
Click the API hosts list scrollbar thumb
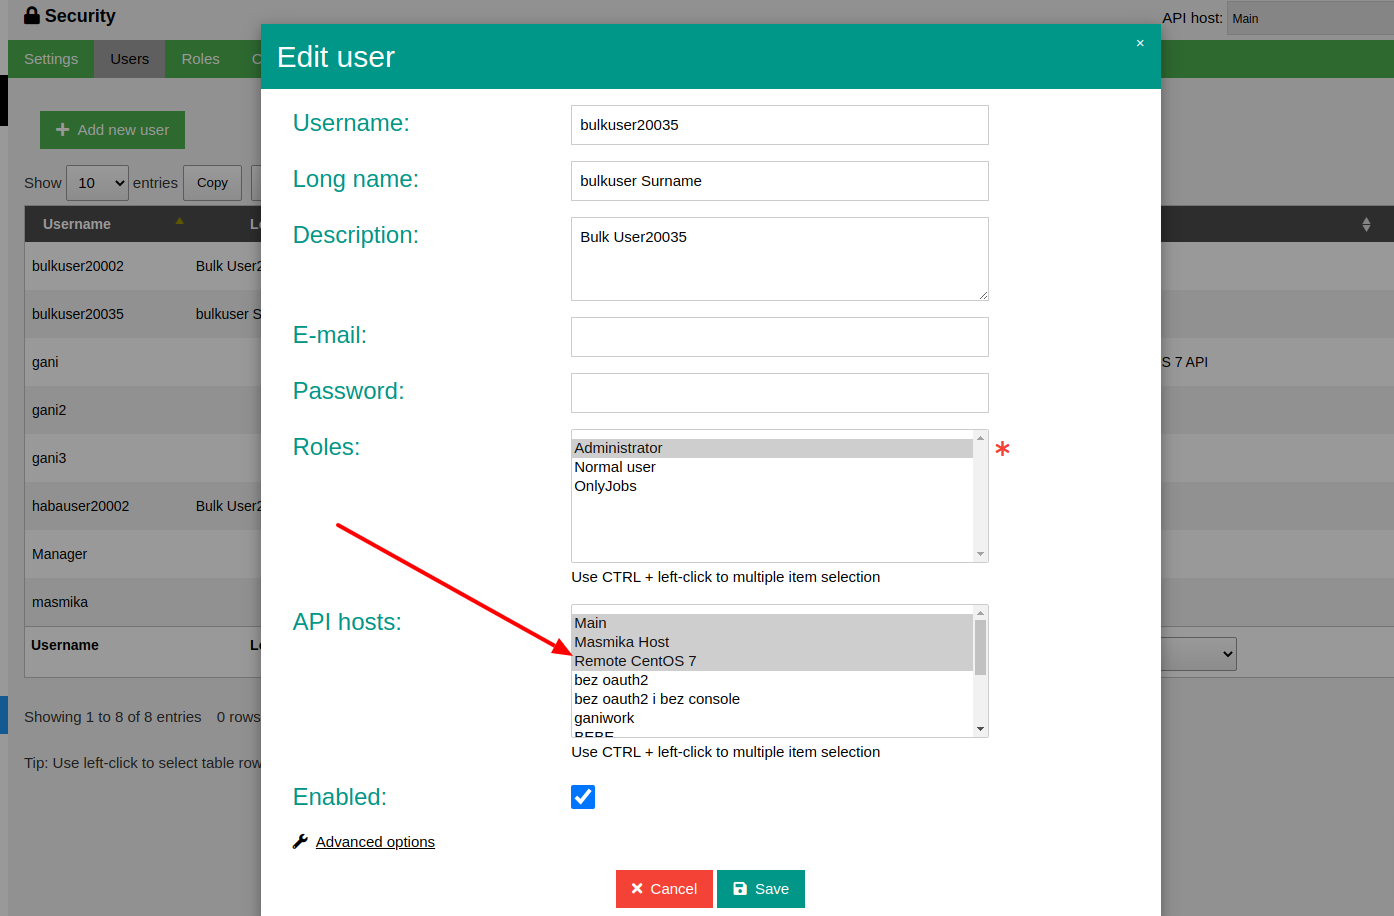click(x=980, y=647)
